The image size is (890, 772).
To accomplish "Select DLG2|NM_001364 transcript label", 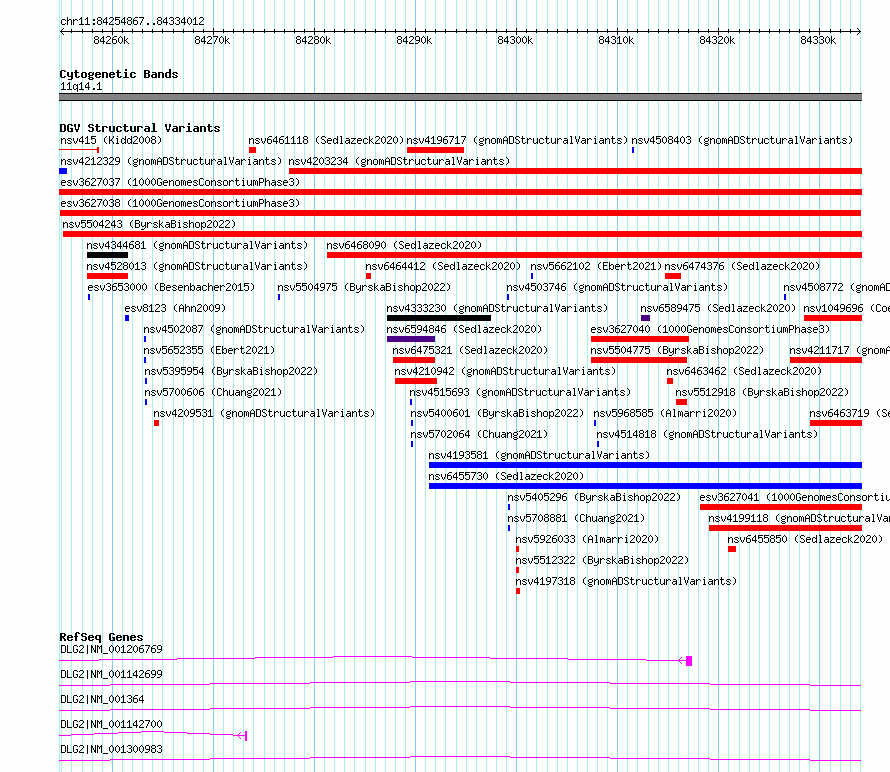I will click(102, 699).
